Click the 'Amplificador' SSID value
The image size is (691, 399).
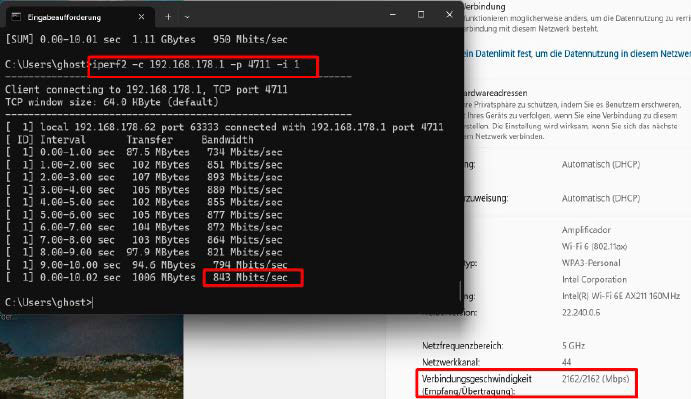coord(586,230)
